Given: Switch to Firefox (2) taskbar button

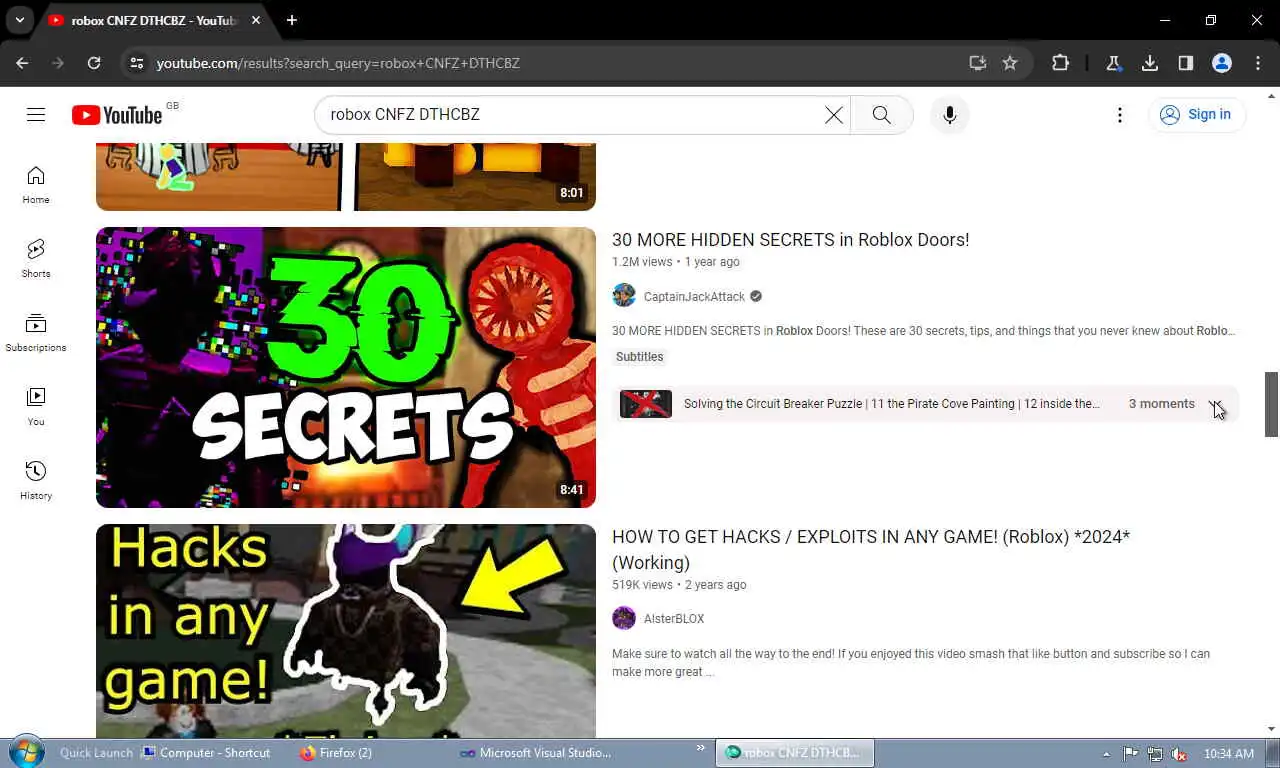Looking at the screenshot, I should (336, 753).
